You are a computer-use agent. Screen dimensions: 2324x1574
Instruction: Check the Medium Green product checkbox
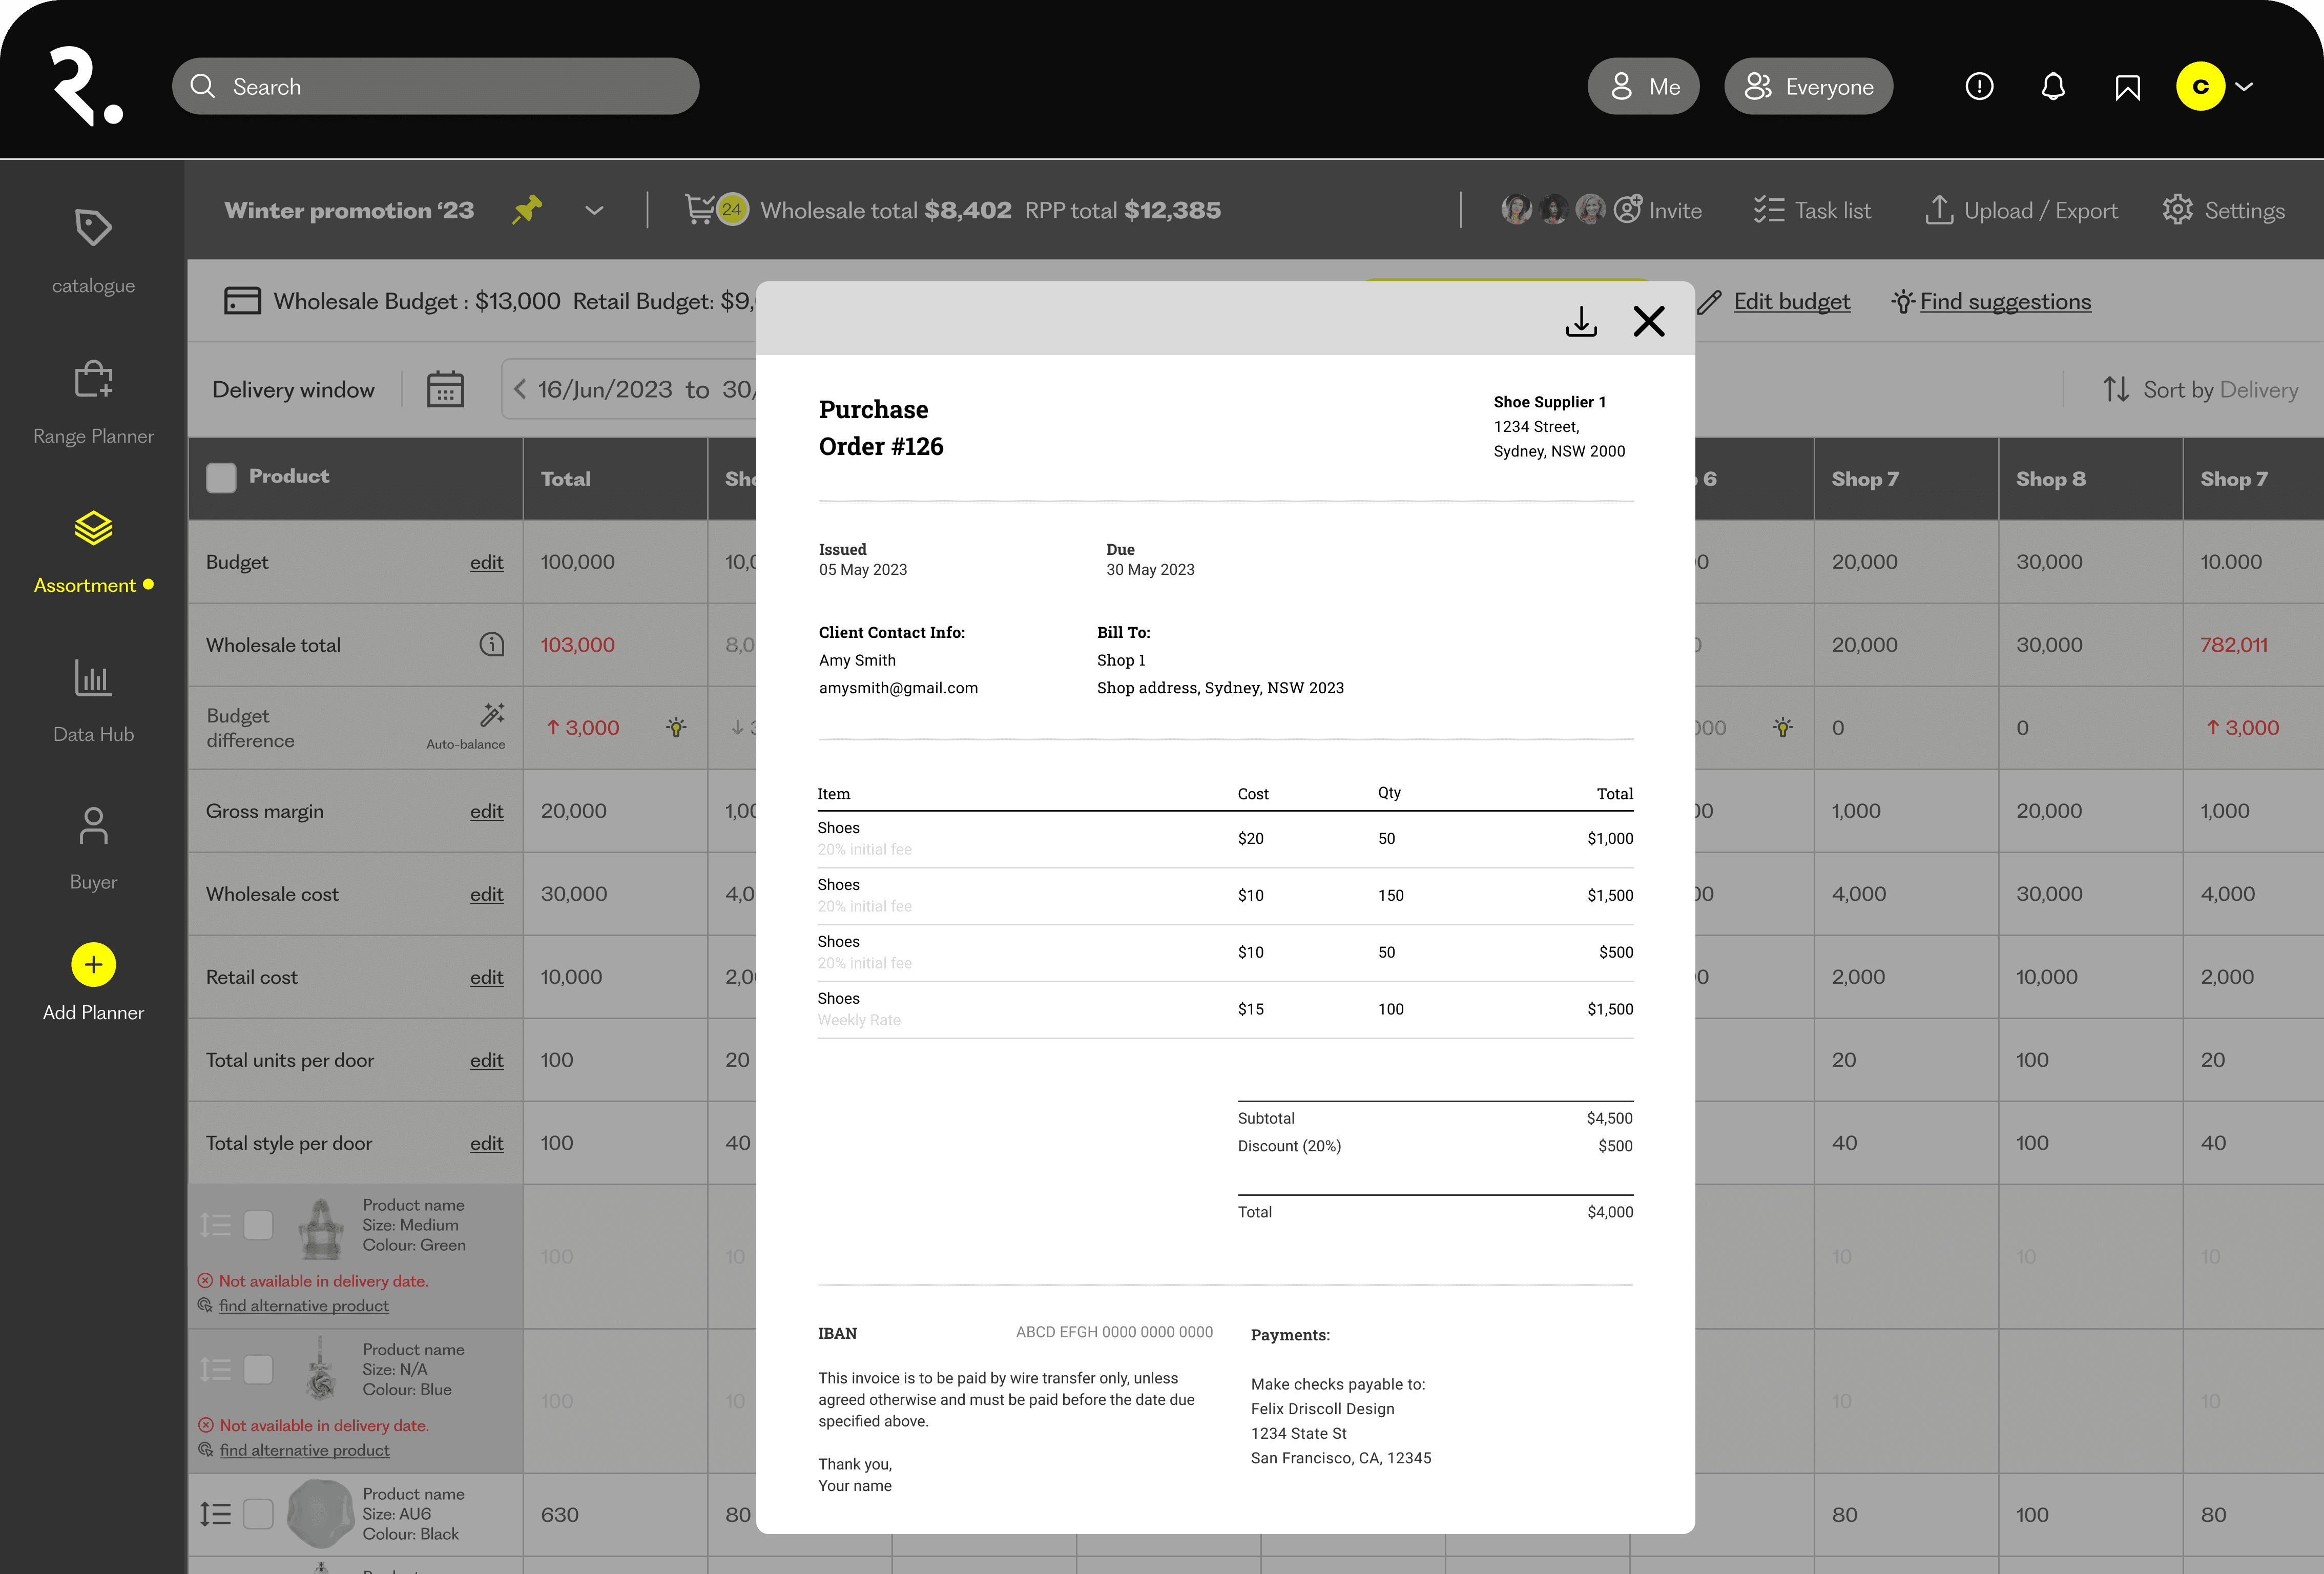(258, 1225)
